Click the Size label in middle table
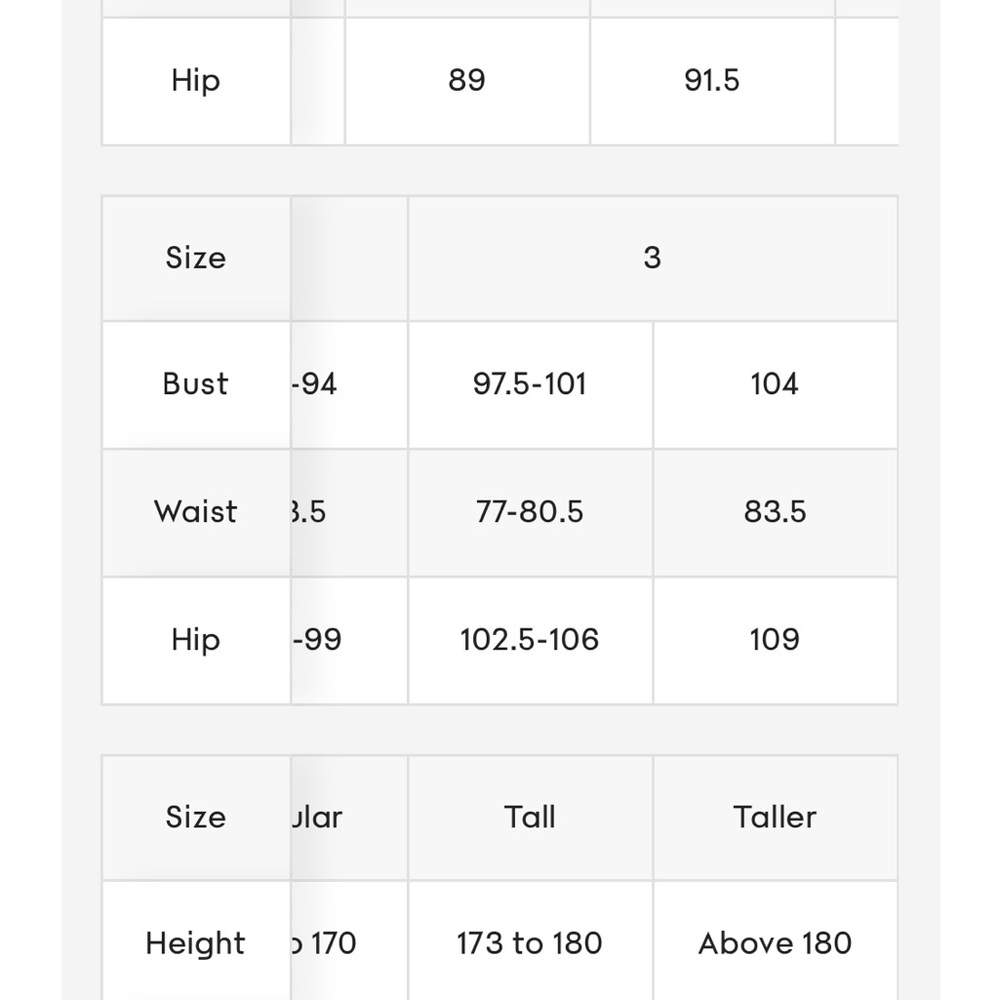This screenshot has height=1000, width=1000. click(196, 258)
